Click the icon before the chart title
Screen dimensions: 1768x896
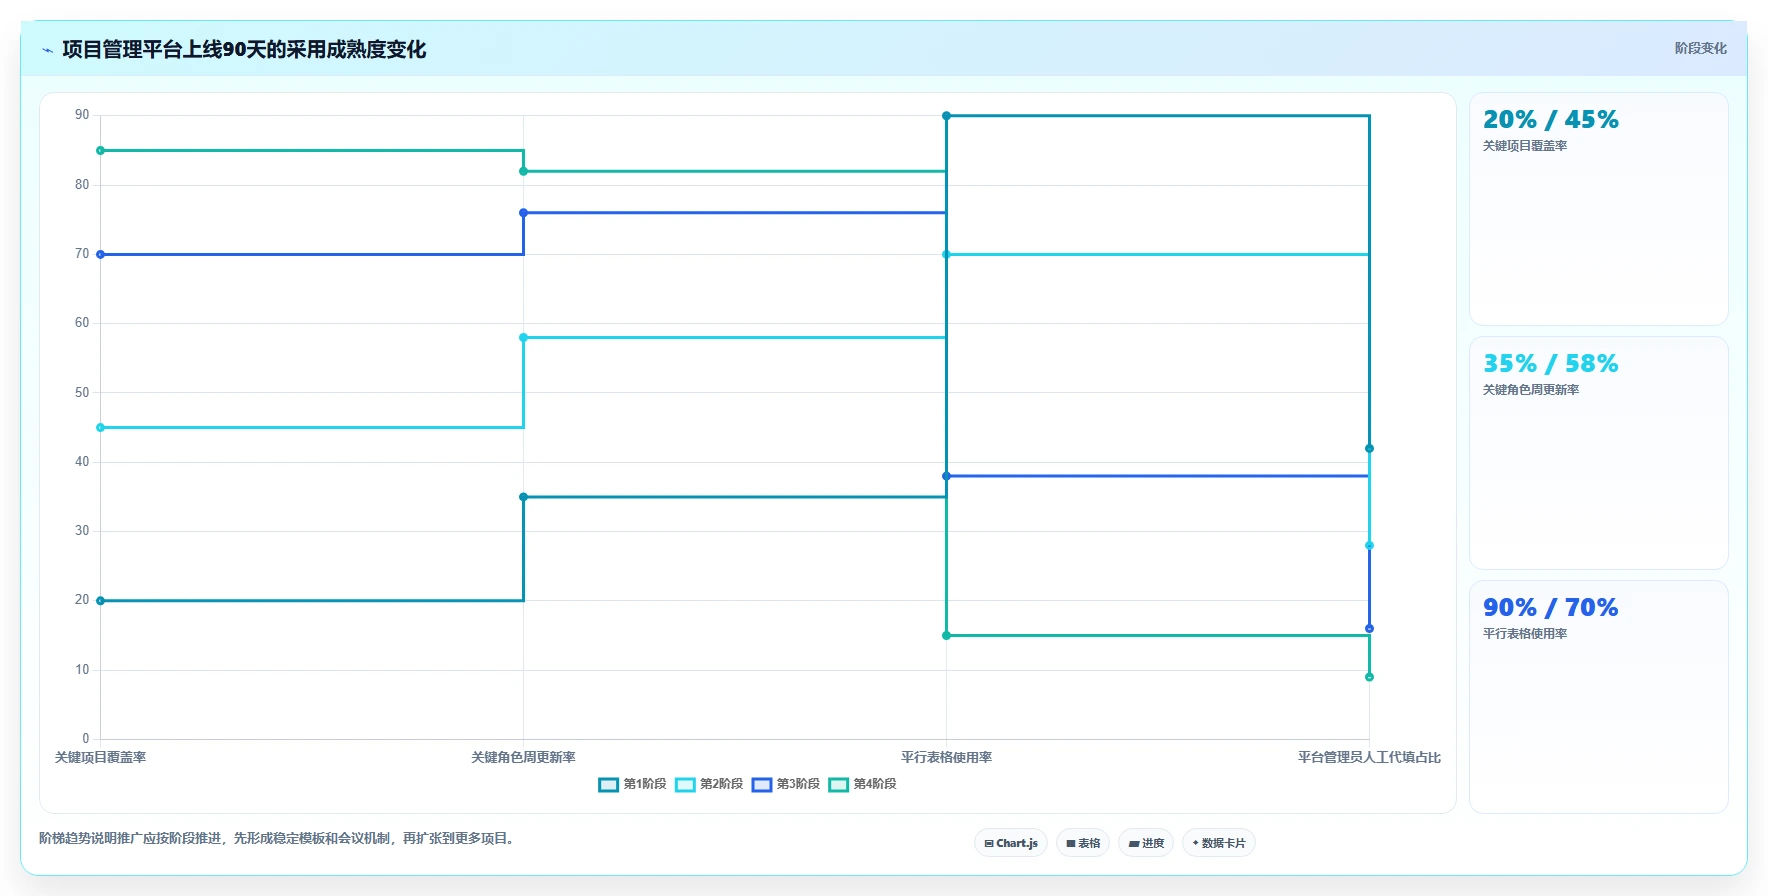(x=47, y=50)
